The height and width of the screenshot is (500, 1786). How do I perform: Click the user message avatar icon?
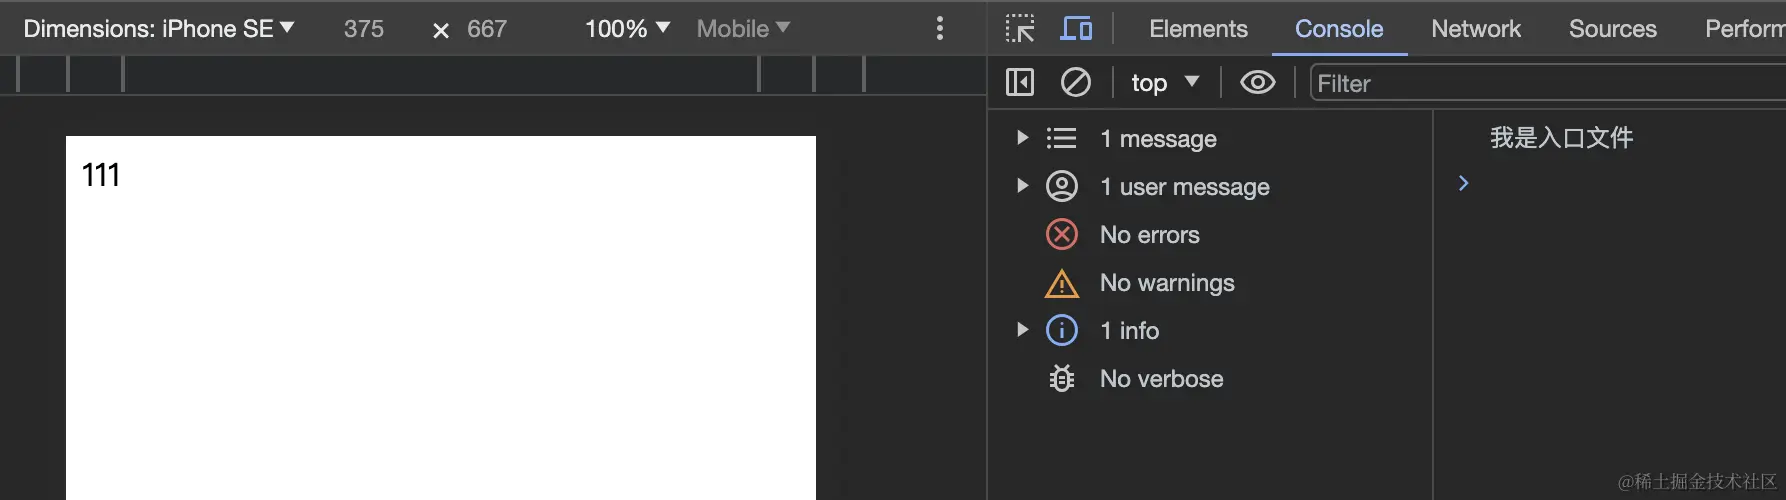(1061, 187)
